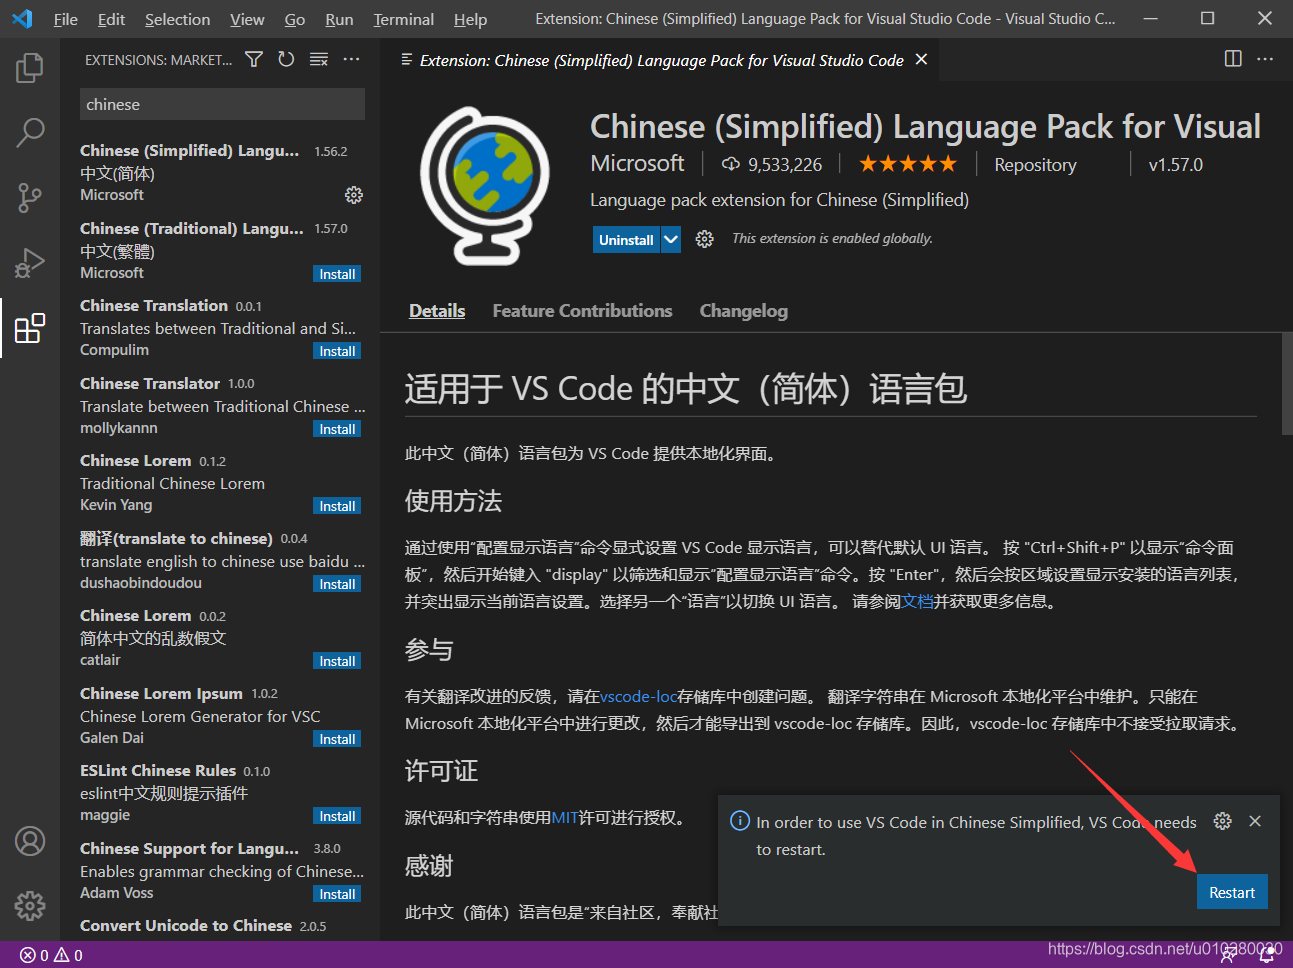Install ESLint Chinese Rules extension
Screen dimensions: 1293x968
click(337, 816)
